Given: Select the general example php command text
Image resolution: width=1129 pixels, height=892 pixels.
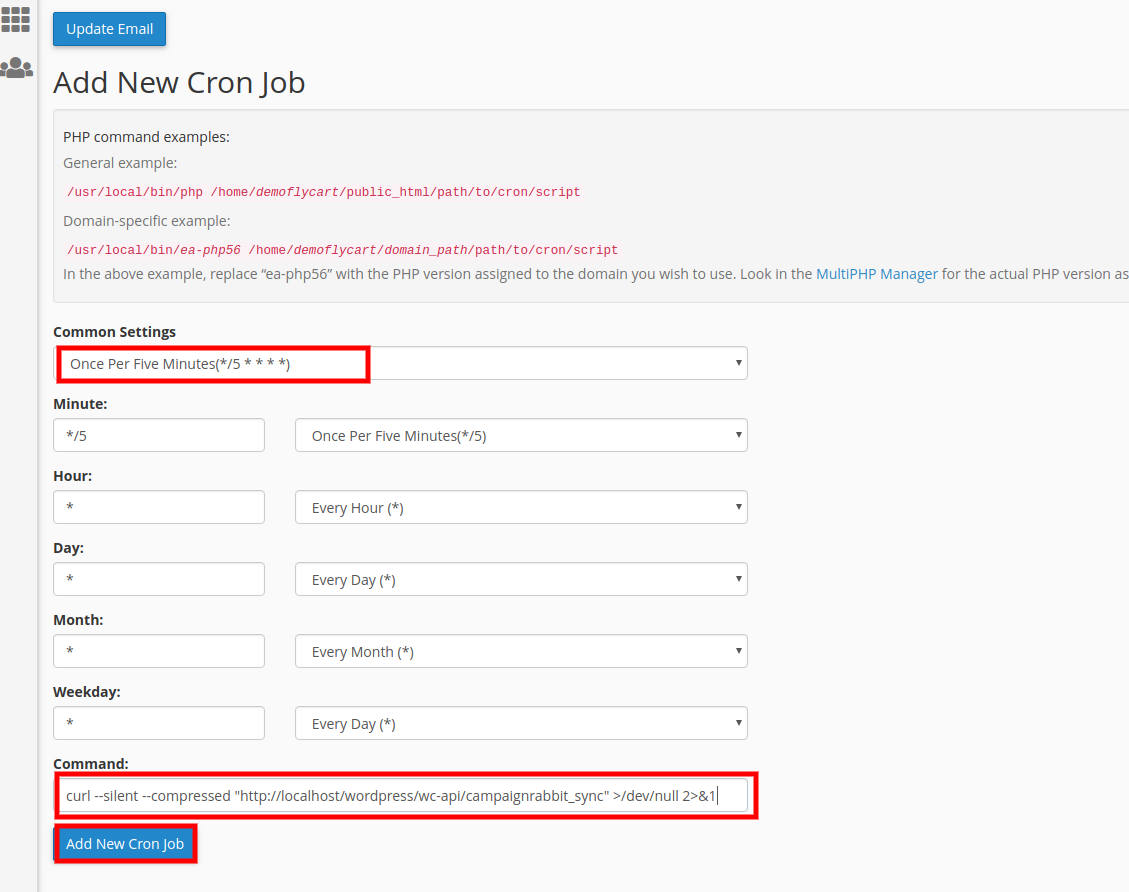Looking at the screenshot, I should [x=323, y=192].
